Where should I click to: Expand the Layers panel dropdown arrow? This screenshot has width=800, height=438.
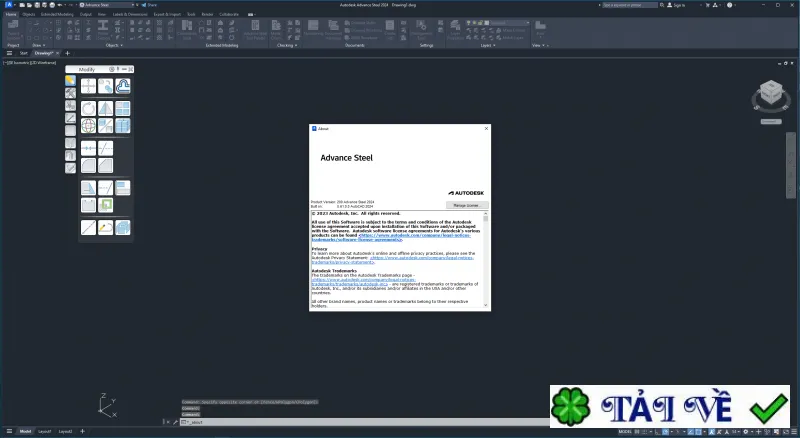click(494, 45)
